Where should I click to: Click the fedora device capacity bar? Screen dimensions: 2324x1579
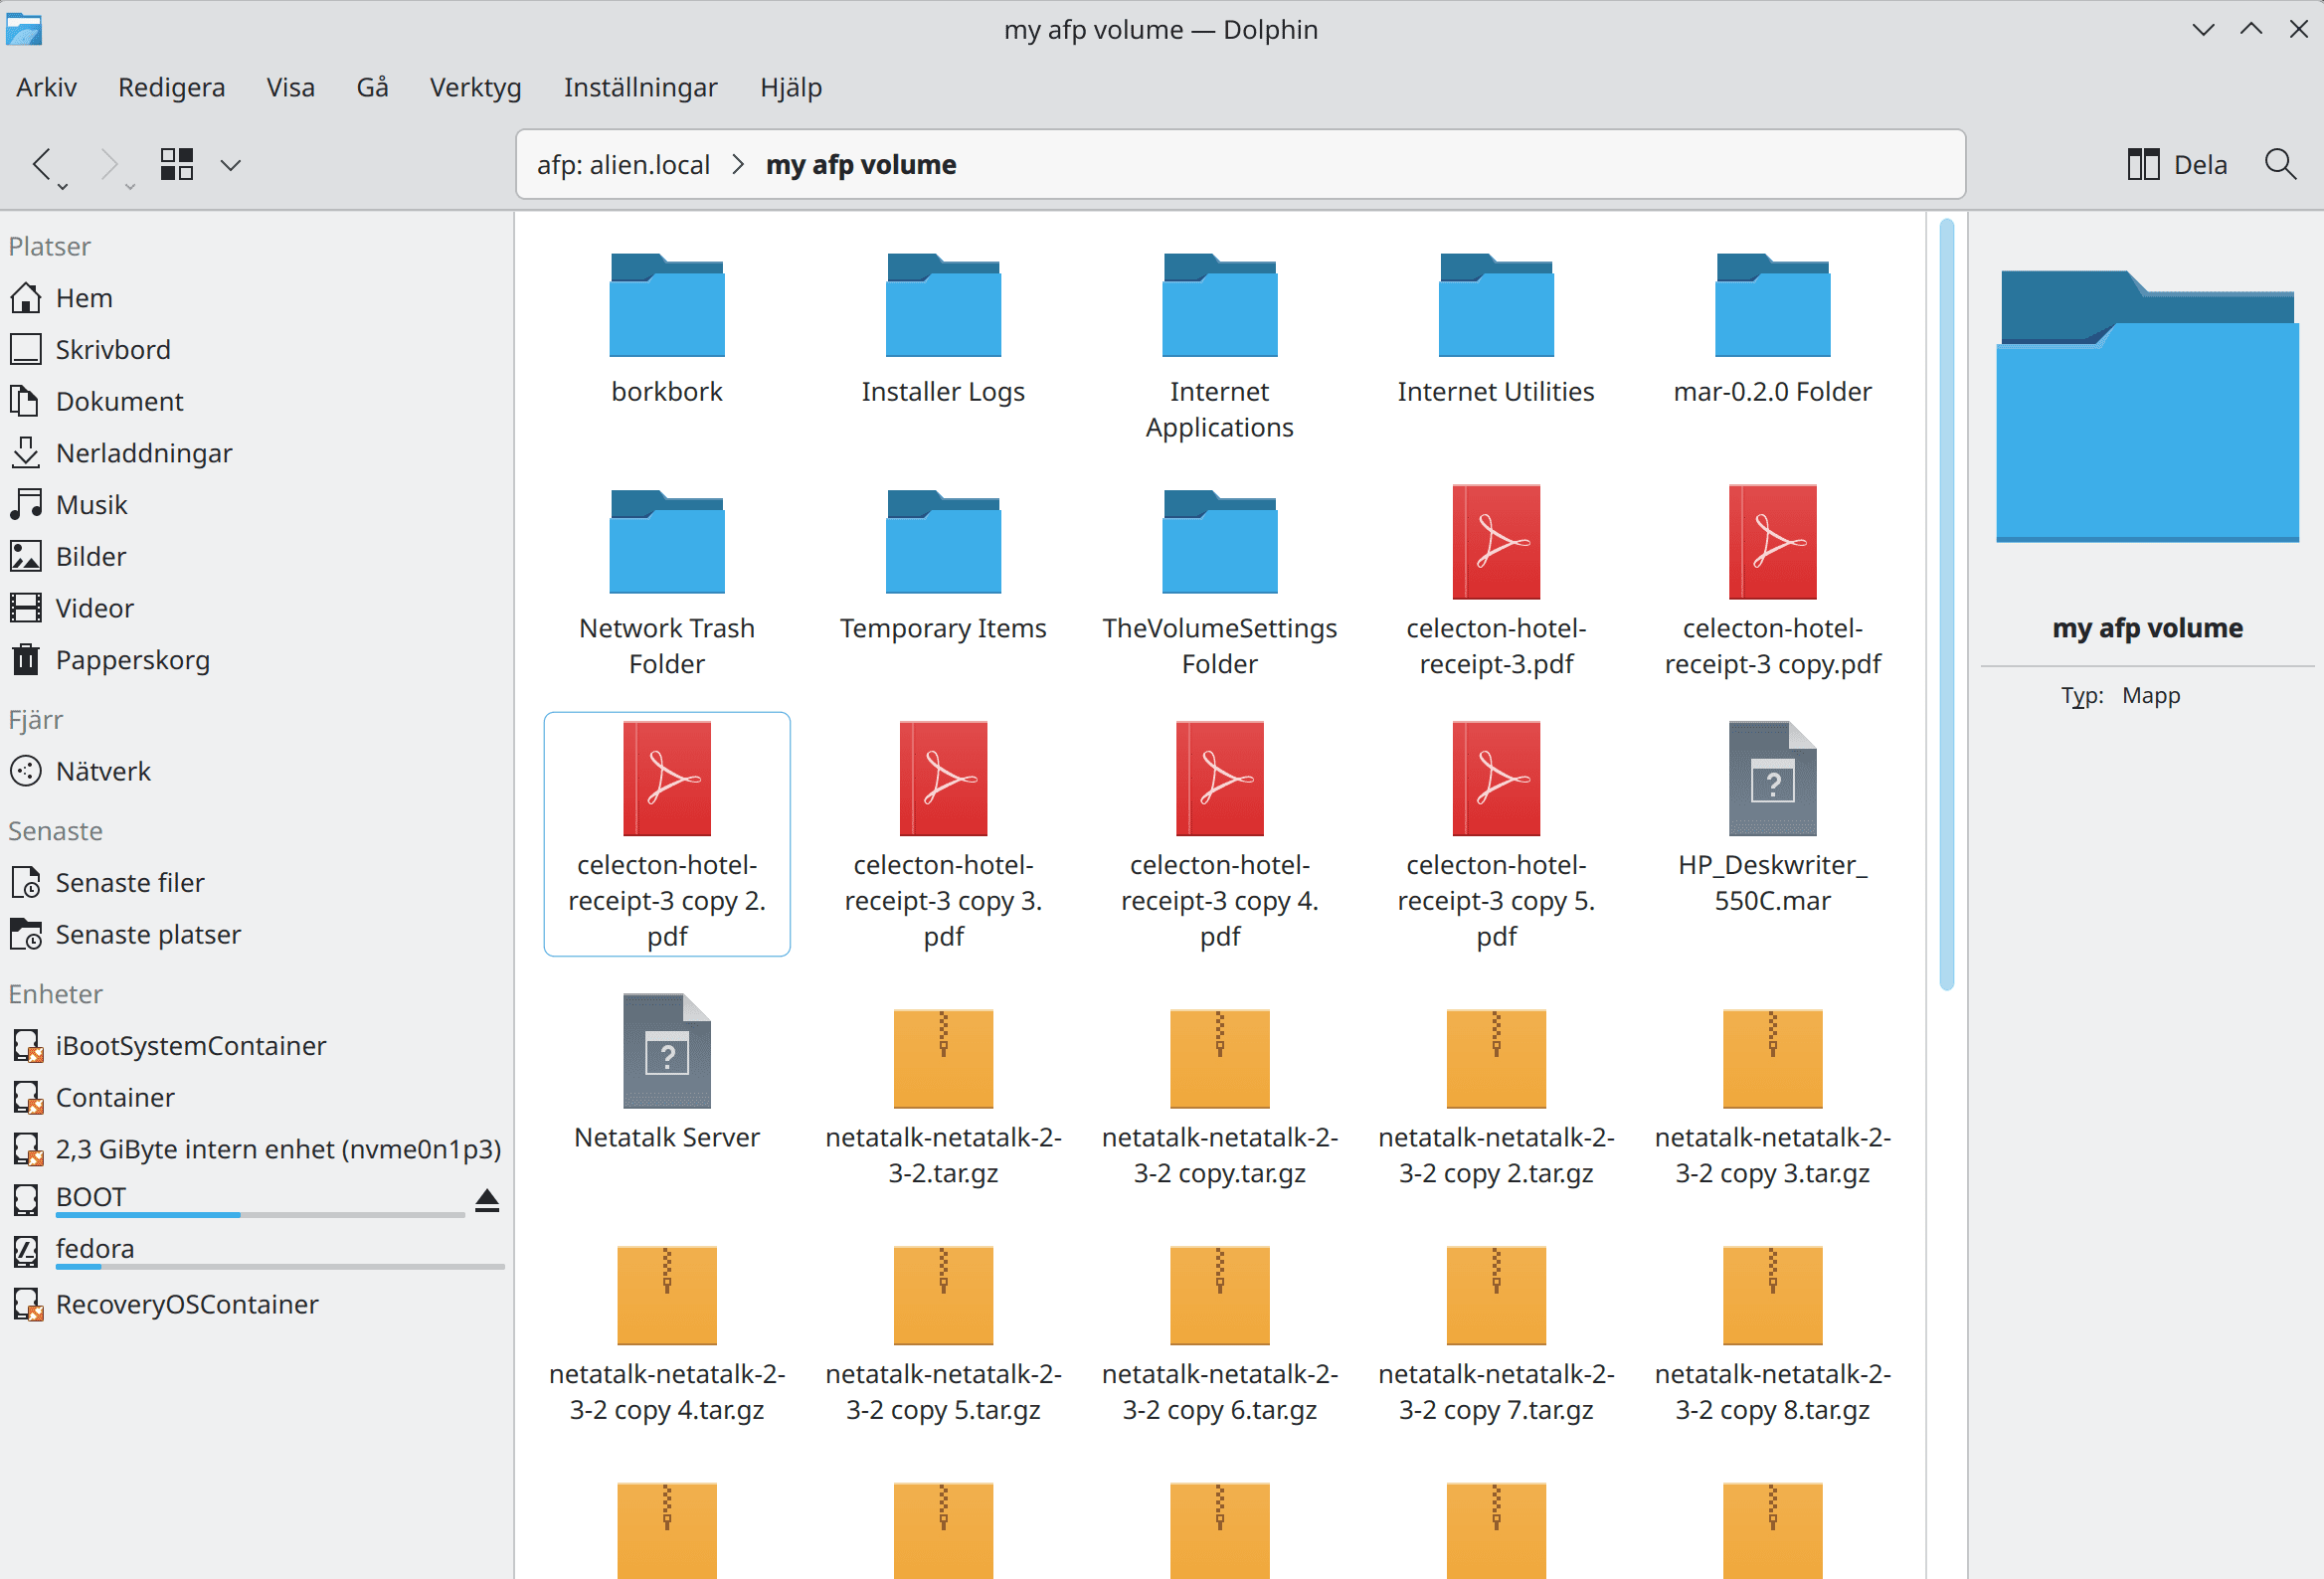point(279,1267)
